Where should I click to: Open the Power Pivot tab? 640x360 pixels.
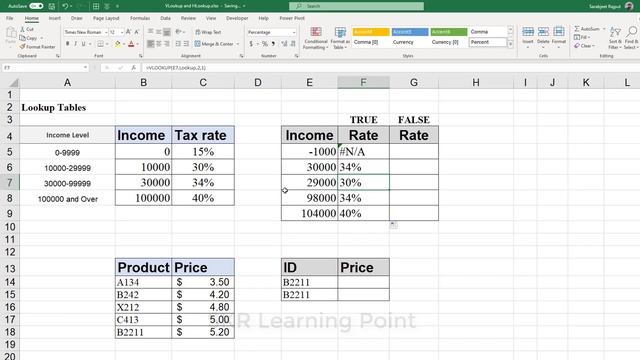pos(292,18)
